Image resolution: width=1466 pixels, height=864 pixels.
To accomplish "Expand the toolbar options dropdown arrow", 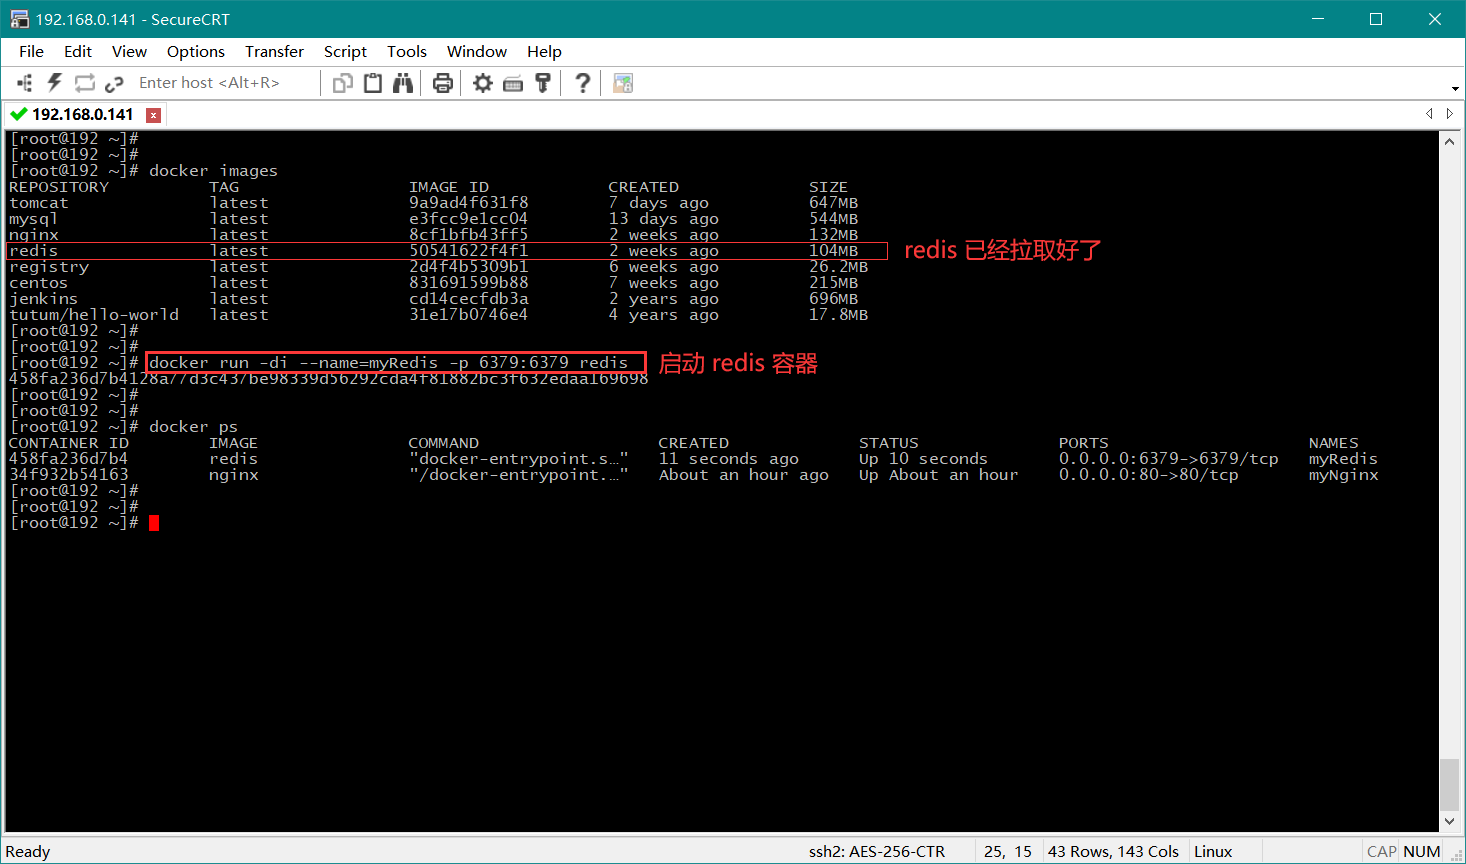I will [1454, 88].
